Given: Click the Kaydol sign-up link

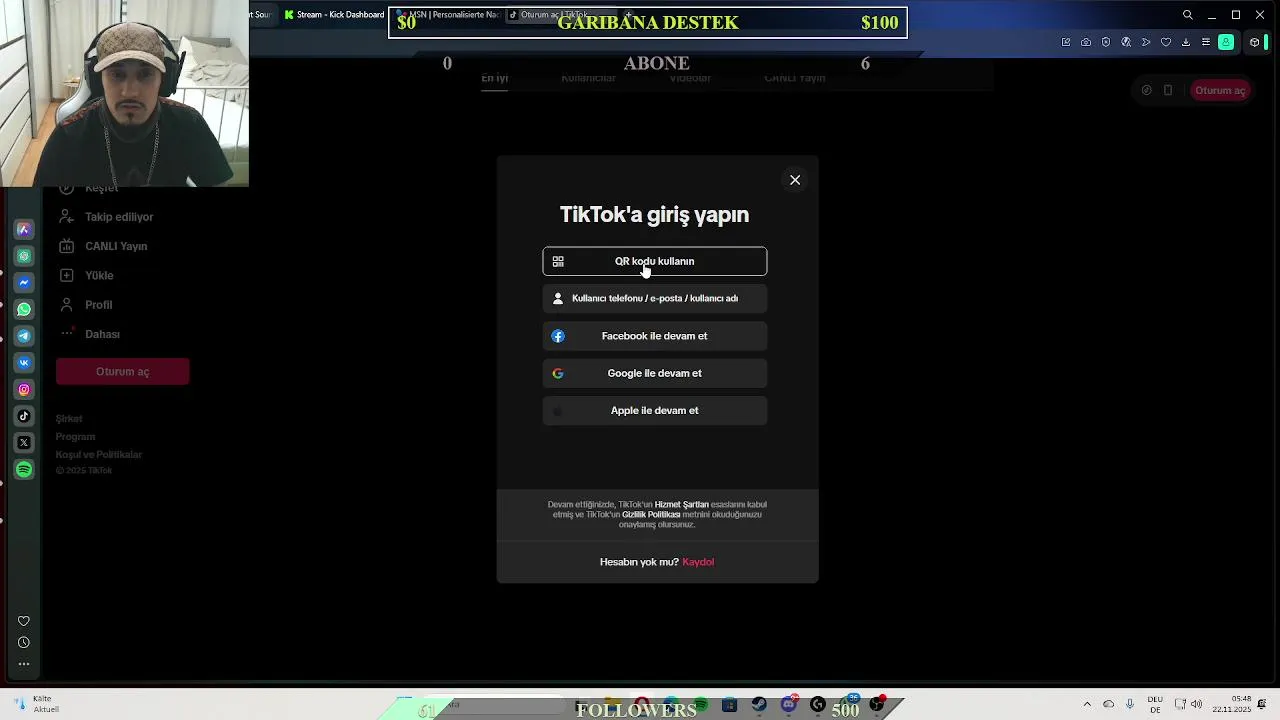Looking at the screenshot, I should pyautogui.click(x=698, y=562).
